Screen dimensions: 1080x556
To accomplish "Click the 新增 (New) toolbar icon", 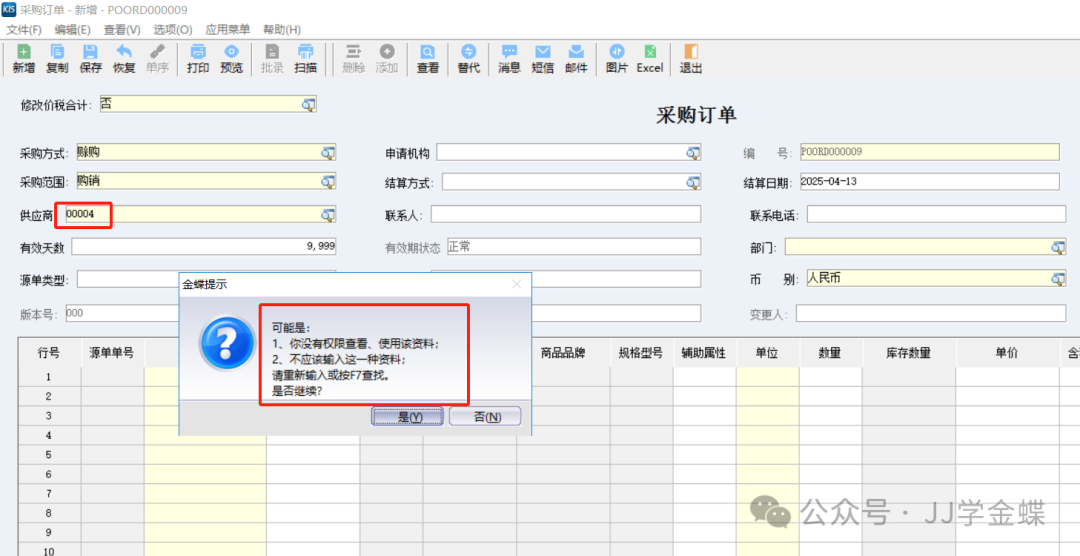I will [24, 59].
